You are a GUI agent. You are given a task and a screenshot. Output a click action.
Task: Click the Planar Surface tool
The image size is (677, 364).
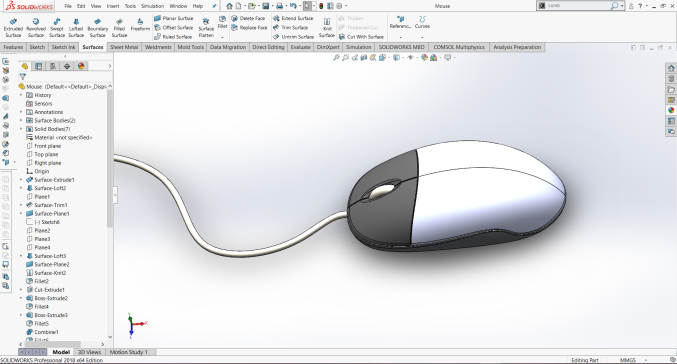174,18
